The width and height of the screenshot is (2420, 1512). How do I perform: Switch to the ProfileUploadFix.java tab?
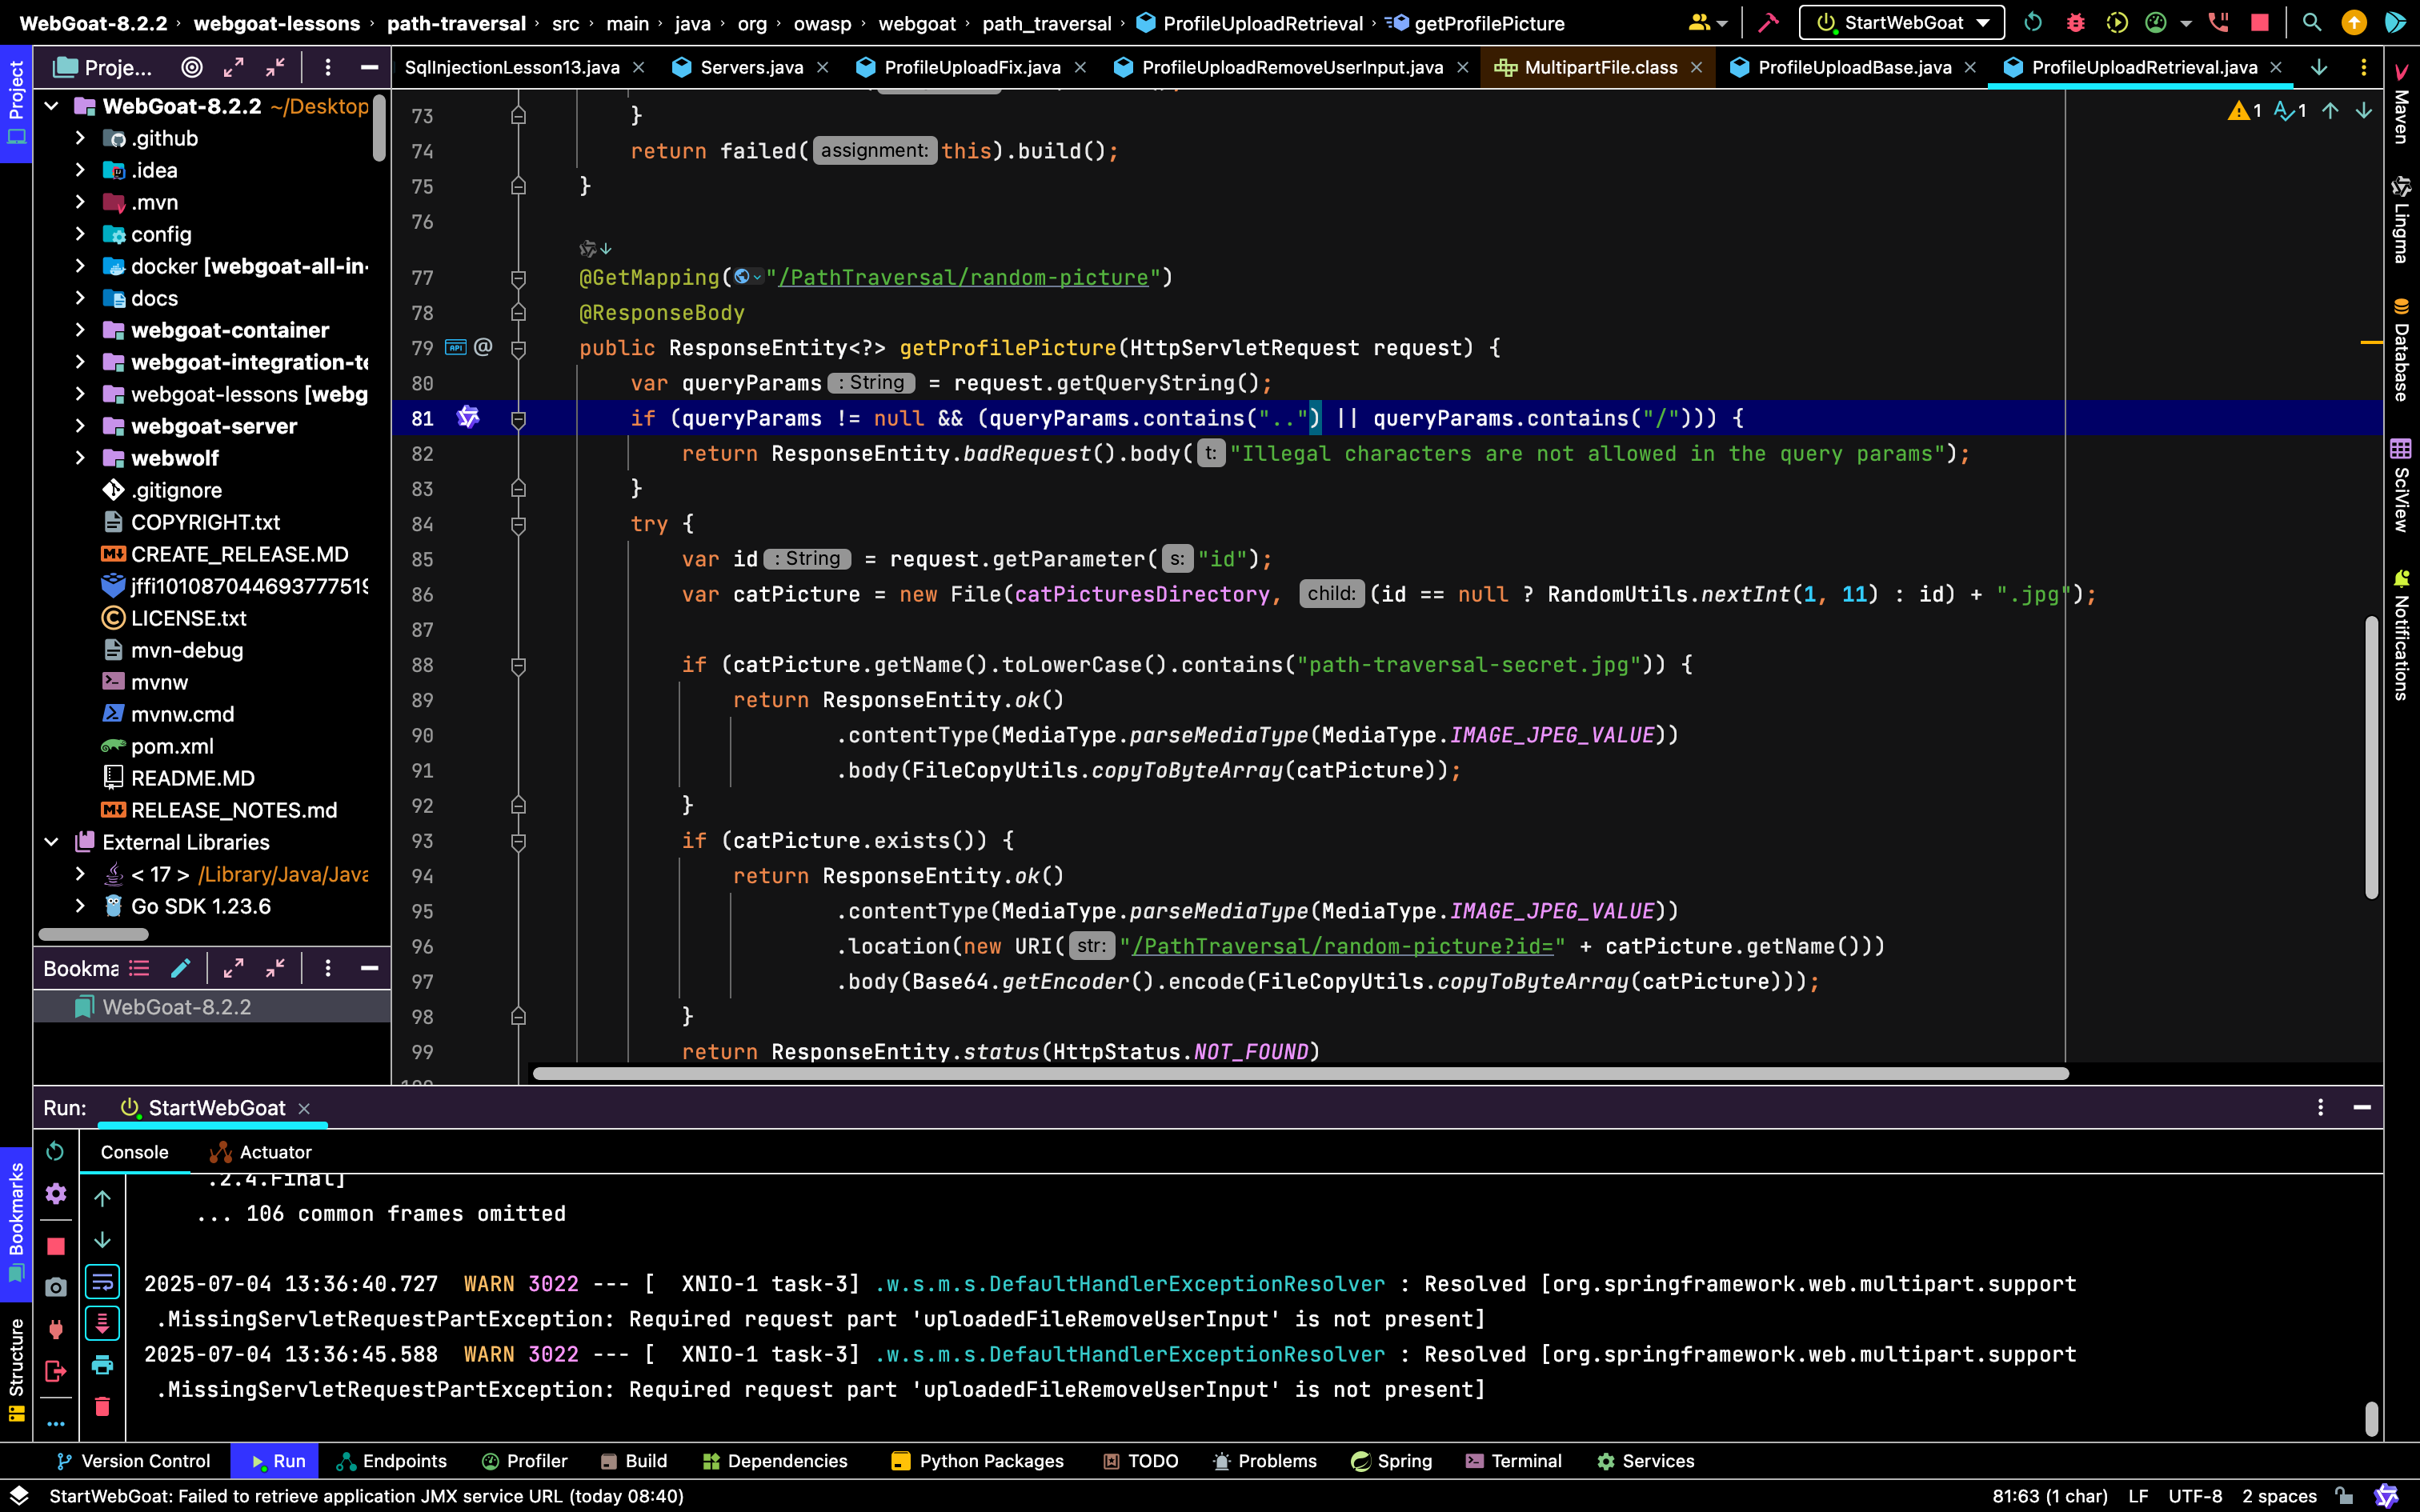(x=971, y=67)
